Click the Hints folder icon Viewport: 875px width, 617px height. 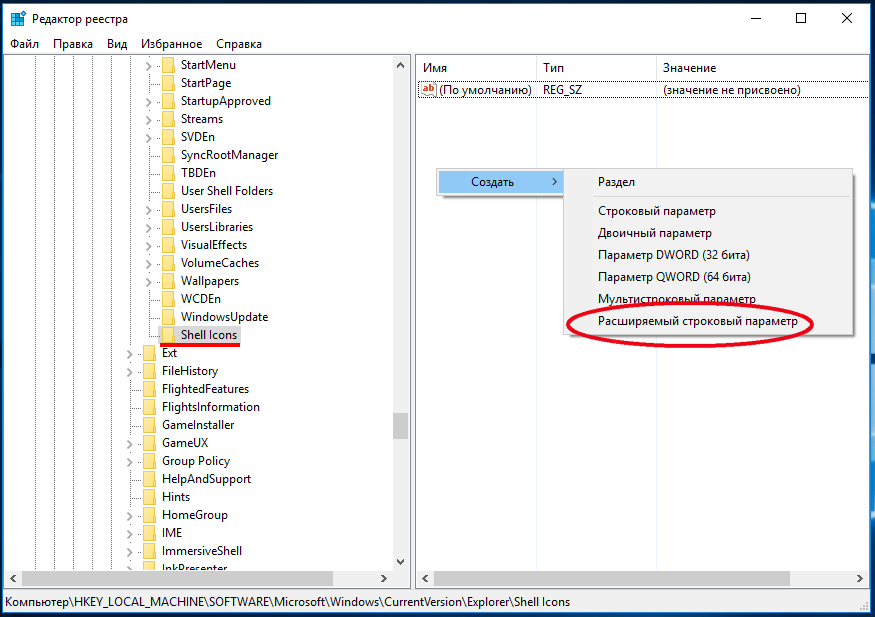(150, 497)
